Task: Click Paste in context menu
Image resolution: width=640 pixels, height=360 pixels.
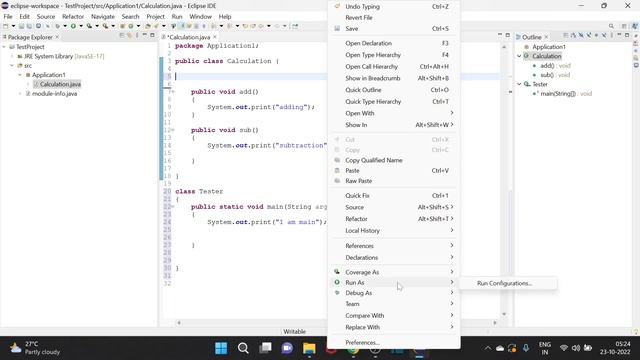Action: [394, 171]
